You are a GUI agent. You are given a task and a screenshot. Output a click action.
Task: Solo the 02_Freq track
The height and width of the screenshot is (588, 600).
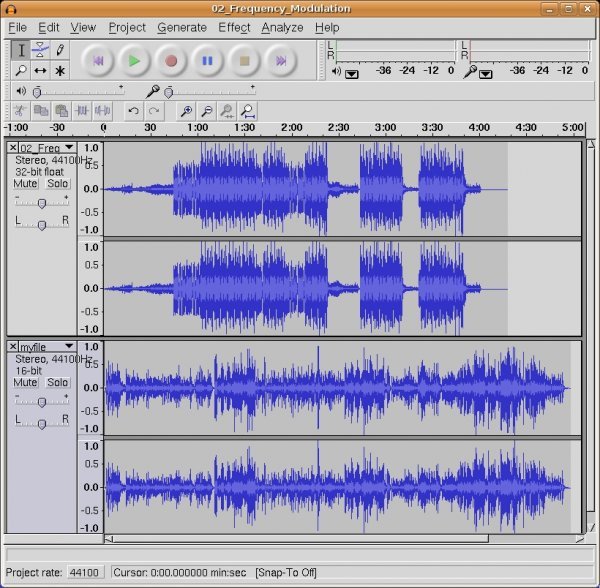58,183
